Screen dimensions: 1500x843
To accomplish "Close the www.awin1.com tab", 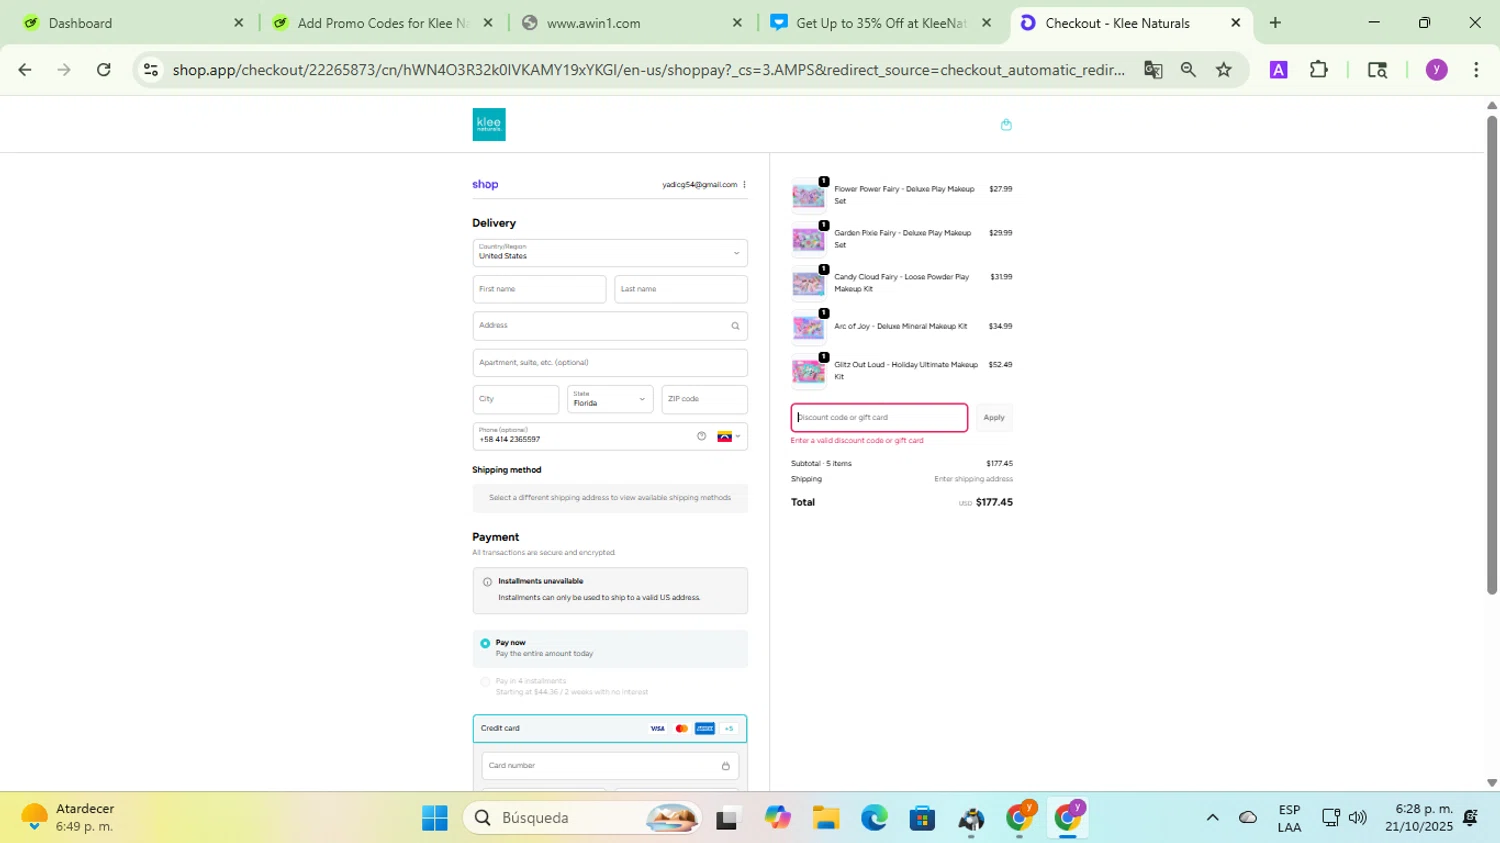I will pyautogui.click(x=737, y=23).
